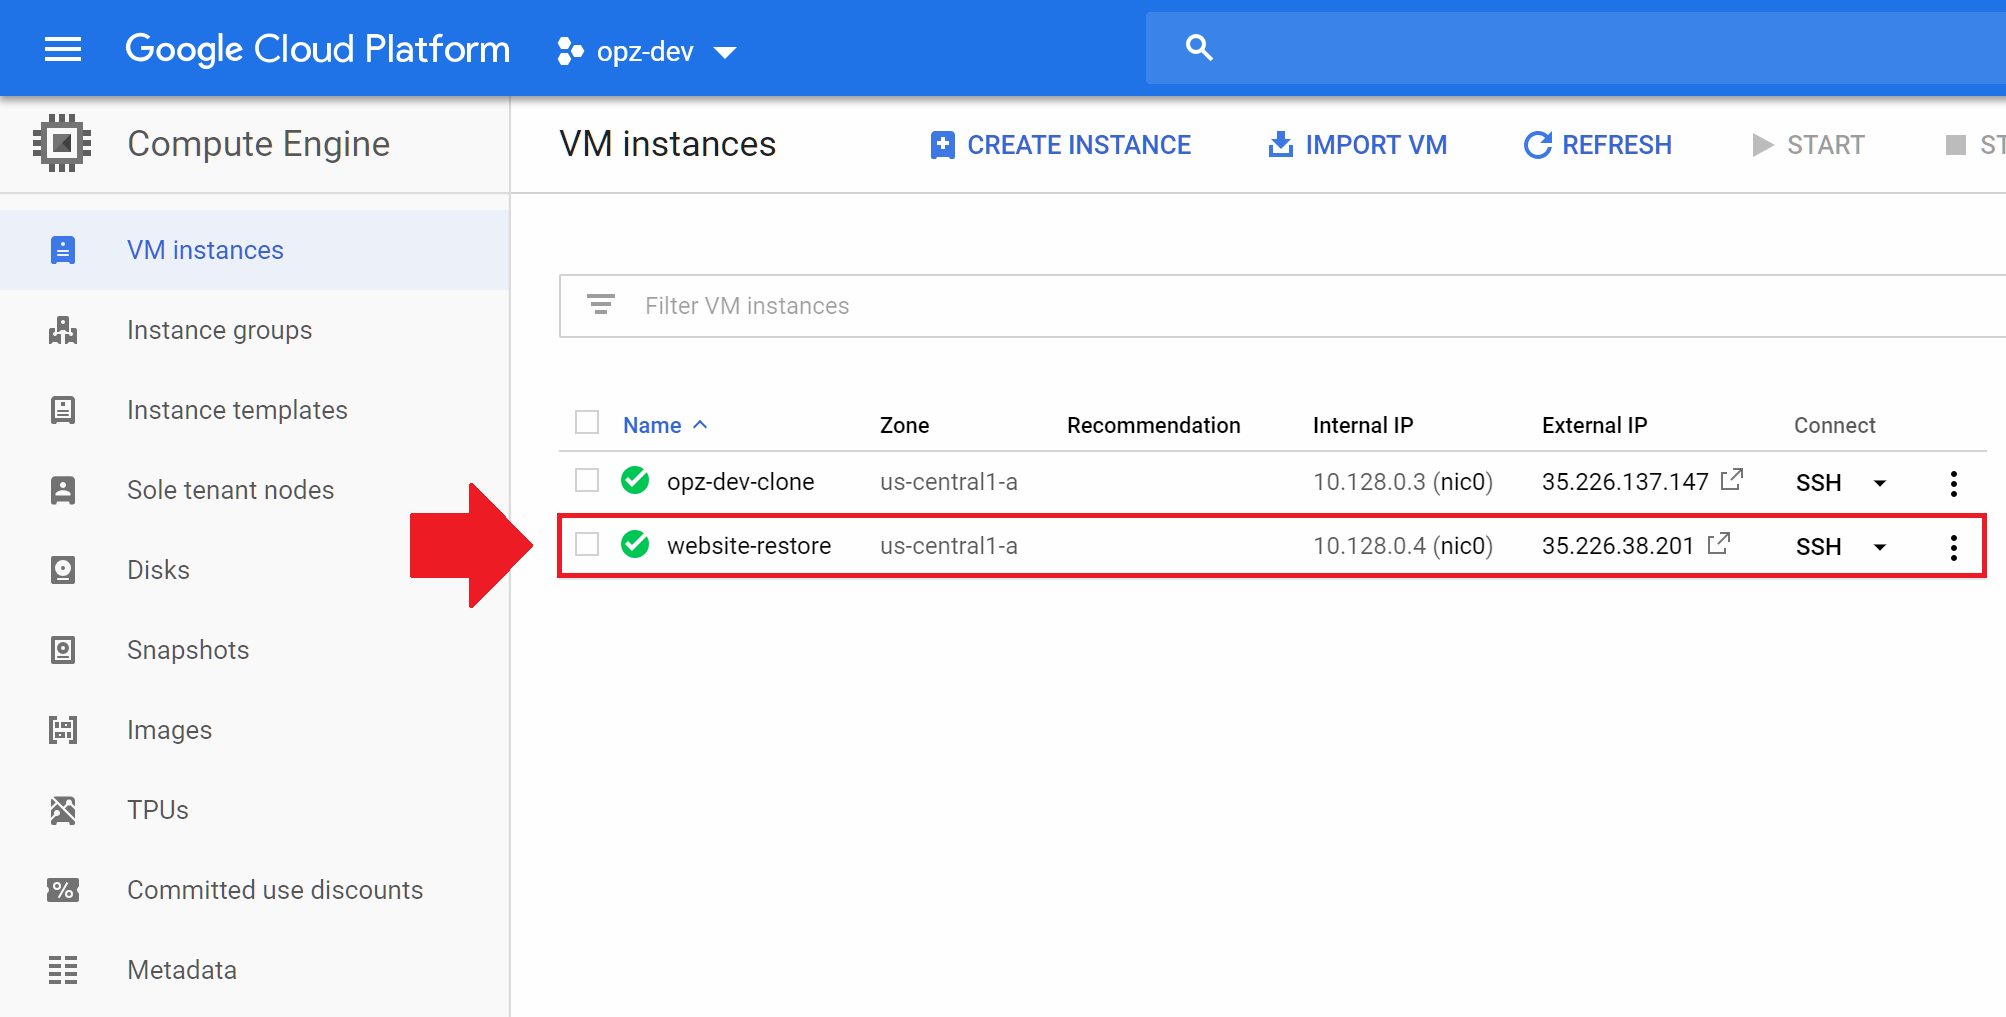Click the Disks icon

click(63, 570)
